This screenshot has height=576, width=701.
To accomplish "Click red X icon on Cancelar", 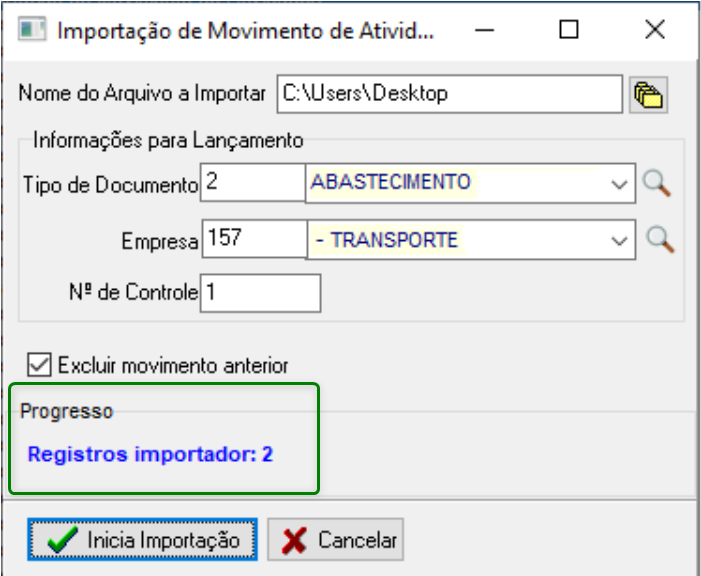I will click(x=294, y=541).
